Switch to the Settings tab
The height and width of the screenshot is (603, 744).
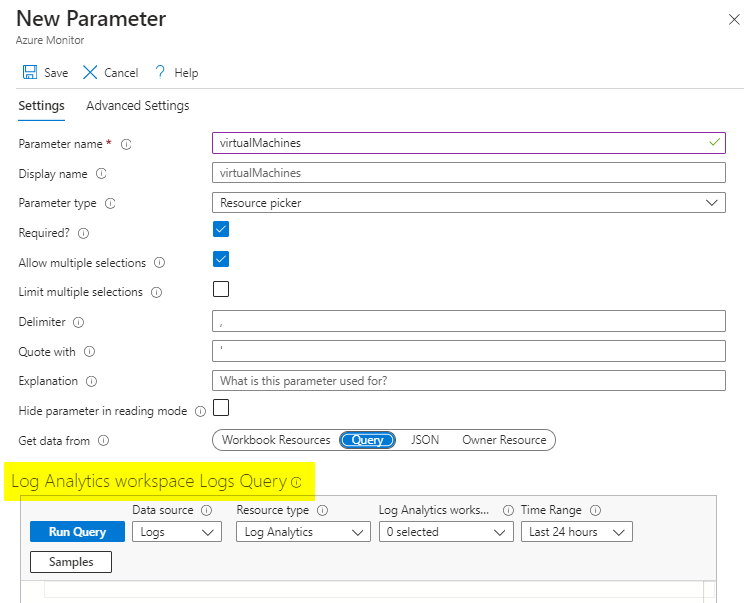coord(41,106)
